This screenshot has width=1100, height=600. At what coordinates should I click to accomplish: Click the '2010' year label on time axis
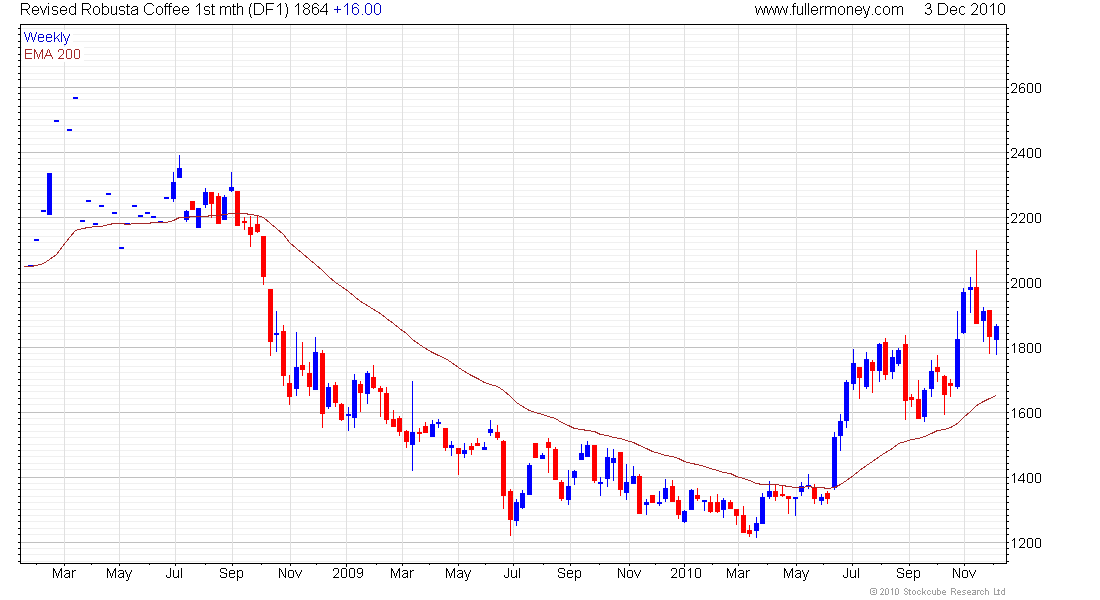685,573
